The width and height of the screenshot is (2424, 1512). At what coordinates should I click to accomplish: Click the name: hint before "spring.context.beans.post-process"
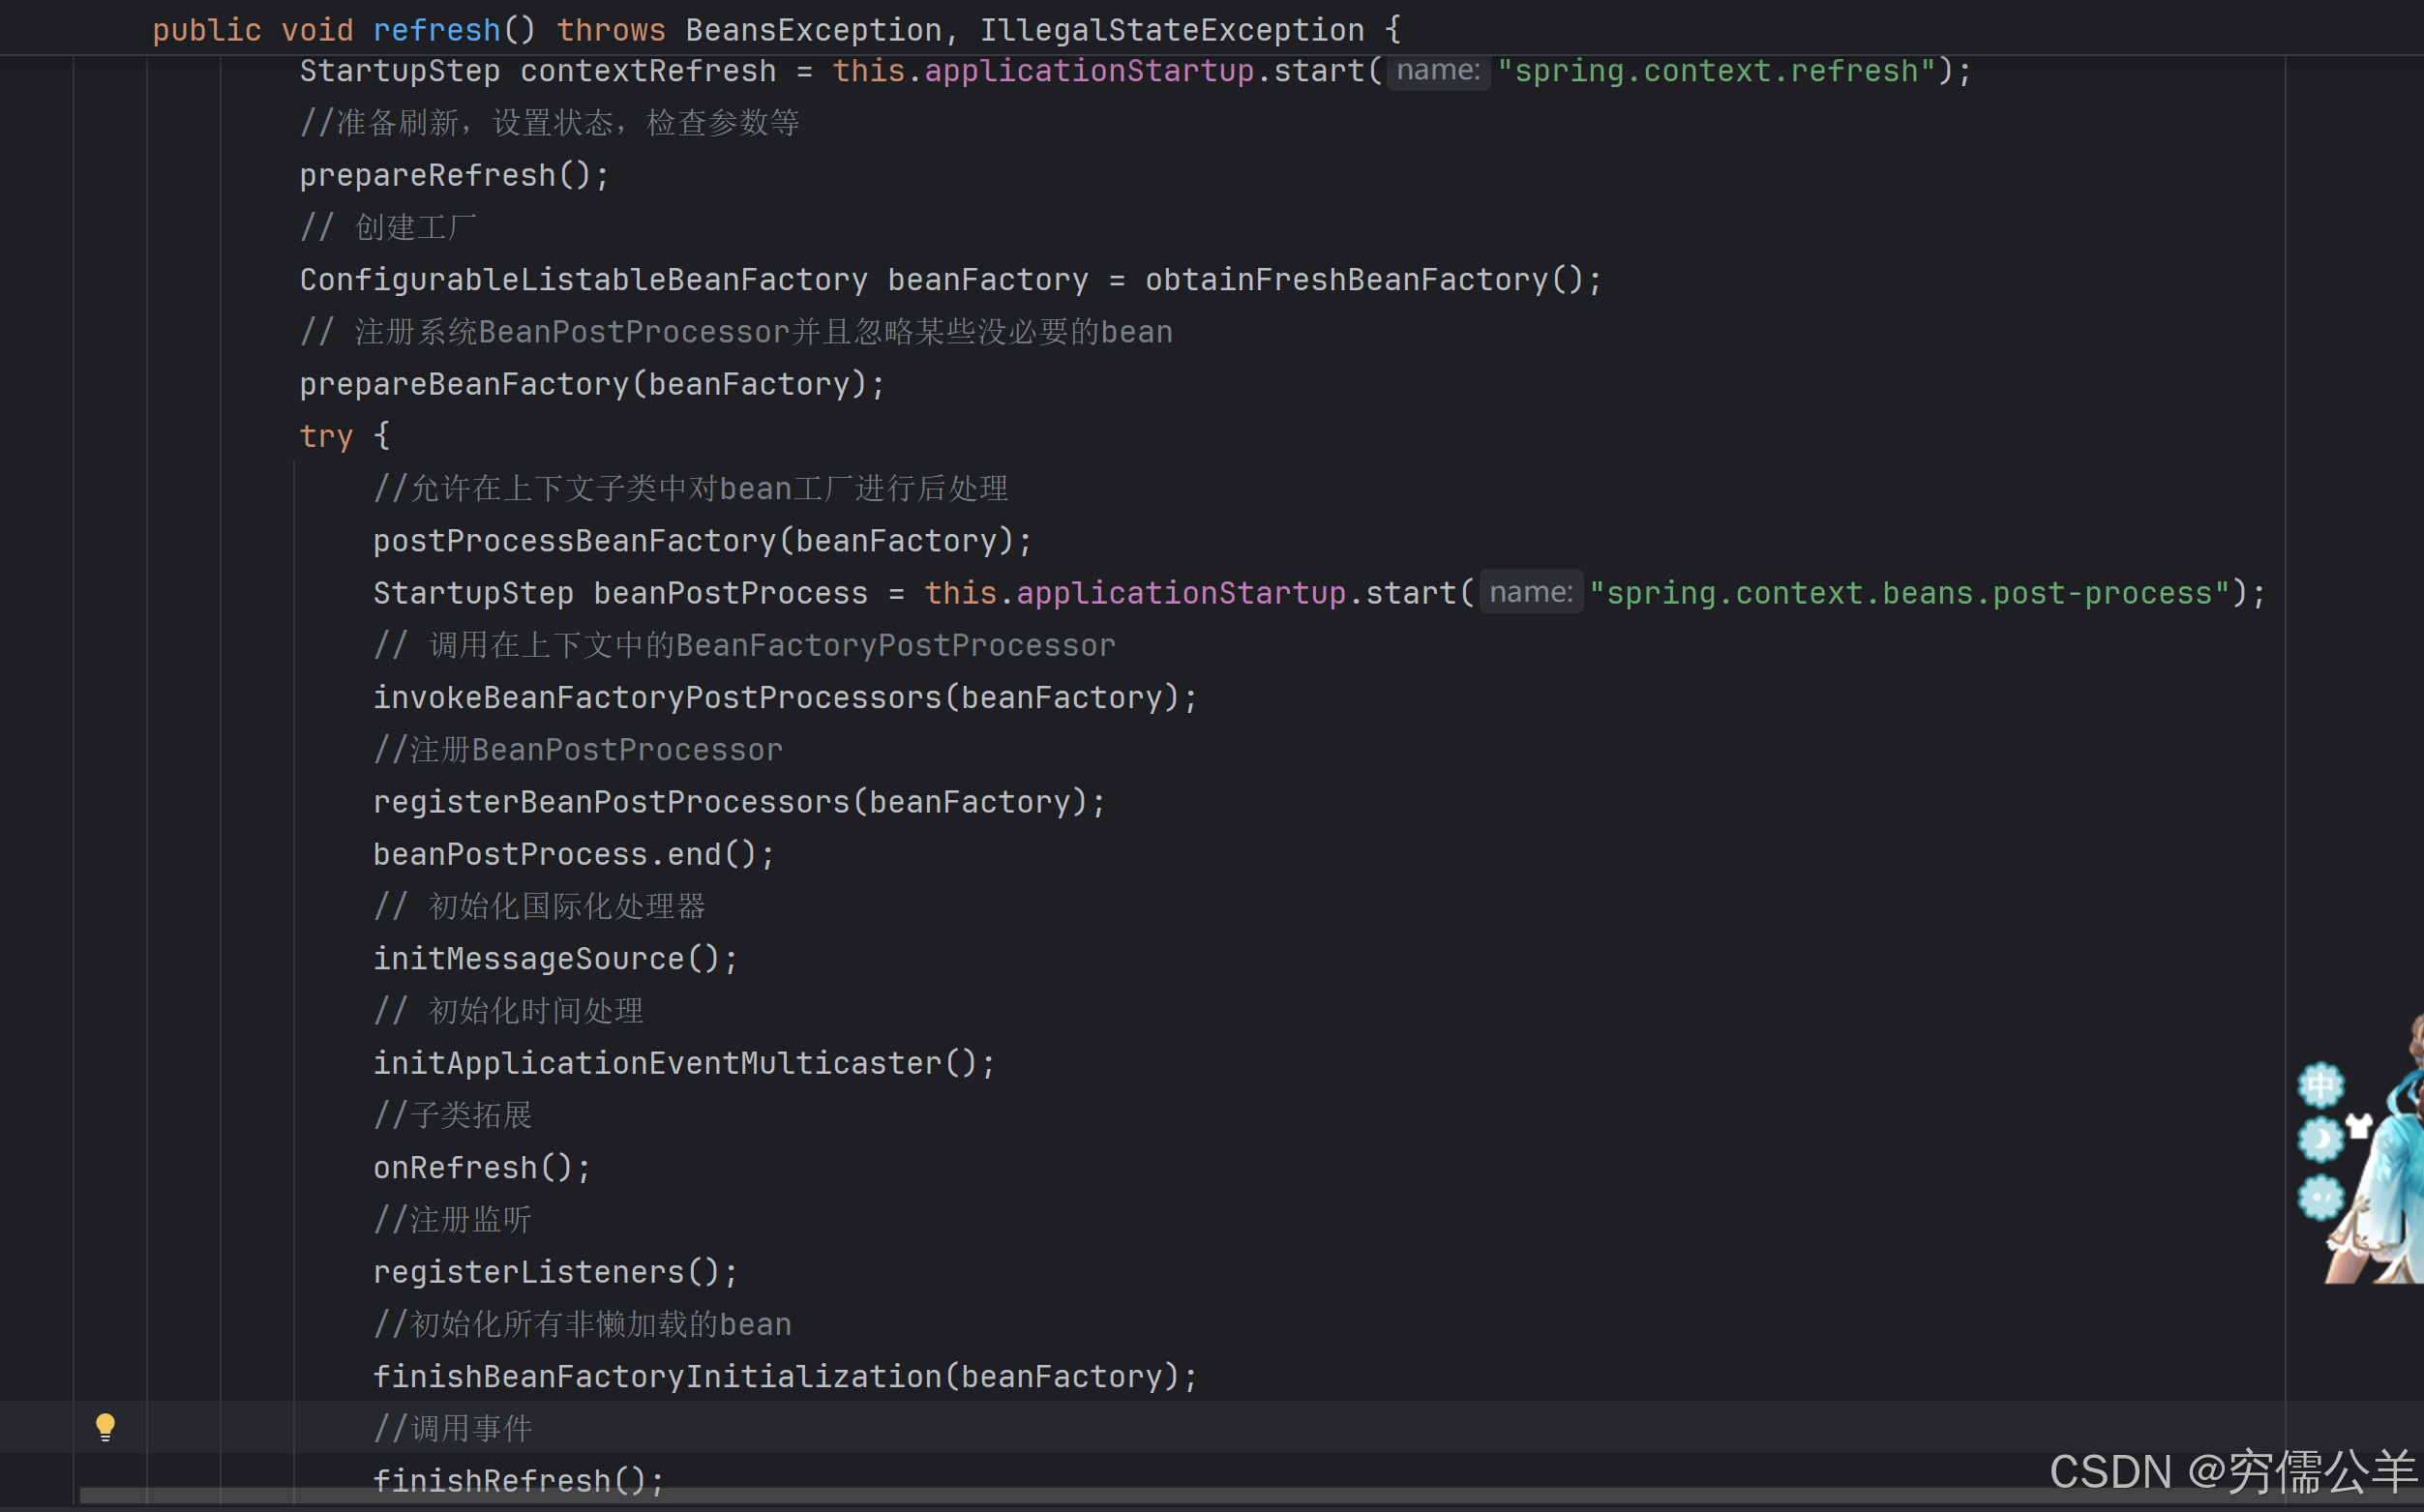pyautogui.click(x=1530, y=593)
